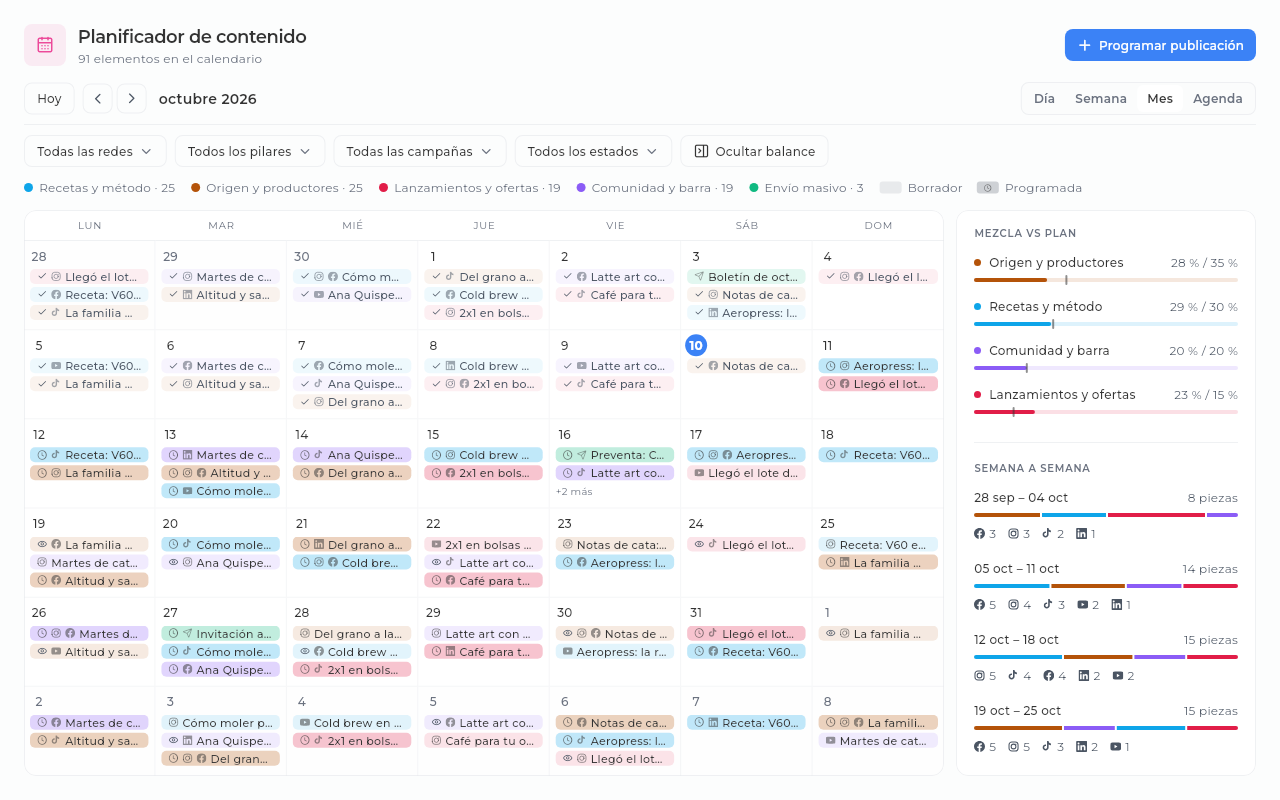Toggle the Lanzamientos y ofertas · 19 legend filter

click(x=470, y=188)
